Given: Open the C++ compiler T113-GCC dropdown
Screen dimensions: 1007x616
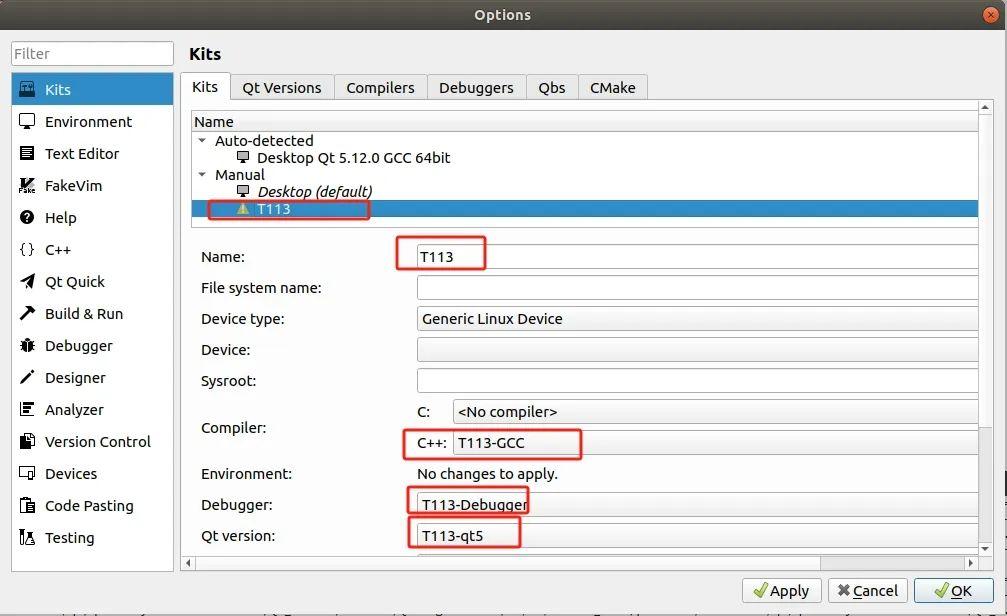Looking at the screenshot, I should pos(715,443).
